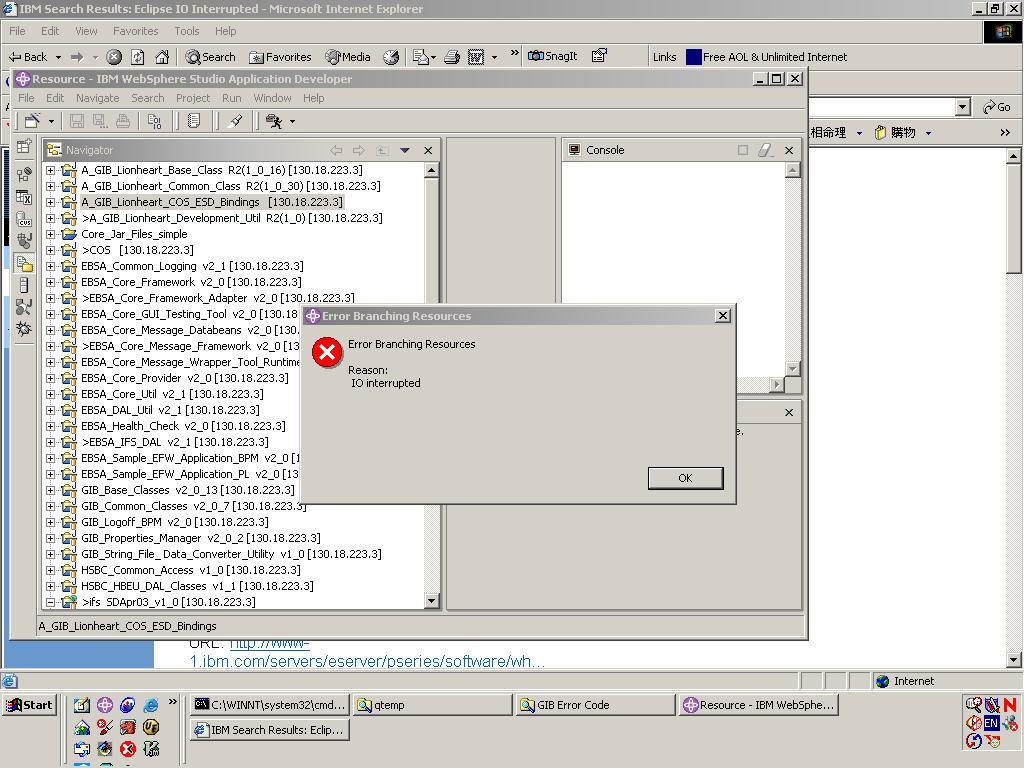Click EN language indicator in system tray
Image resolution: width=1024 pixels, height=768 pixels.
click(991, 723)
